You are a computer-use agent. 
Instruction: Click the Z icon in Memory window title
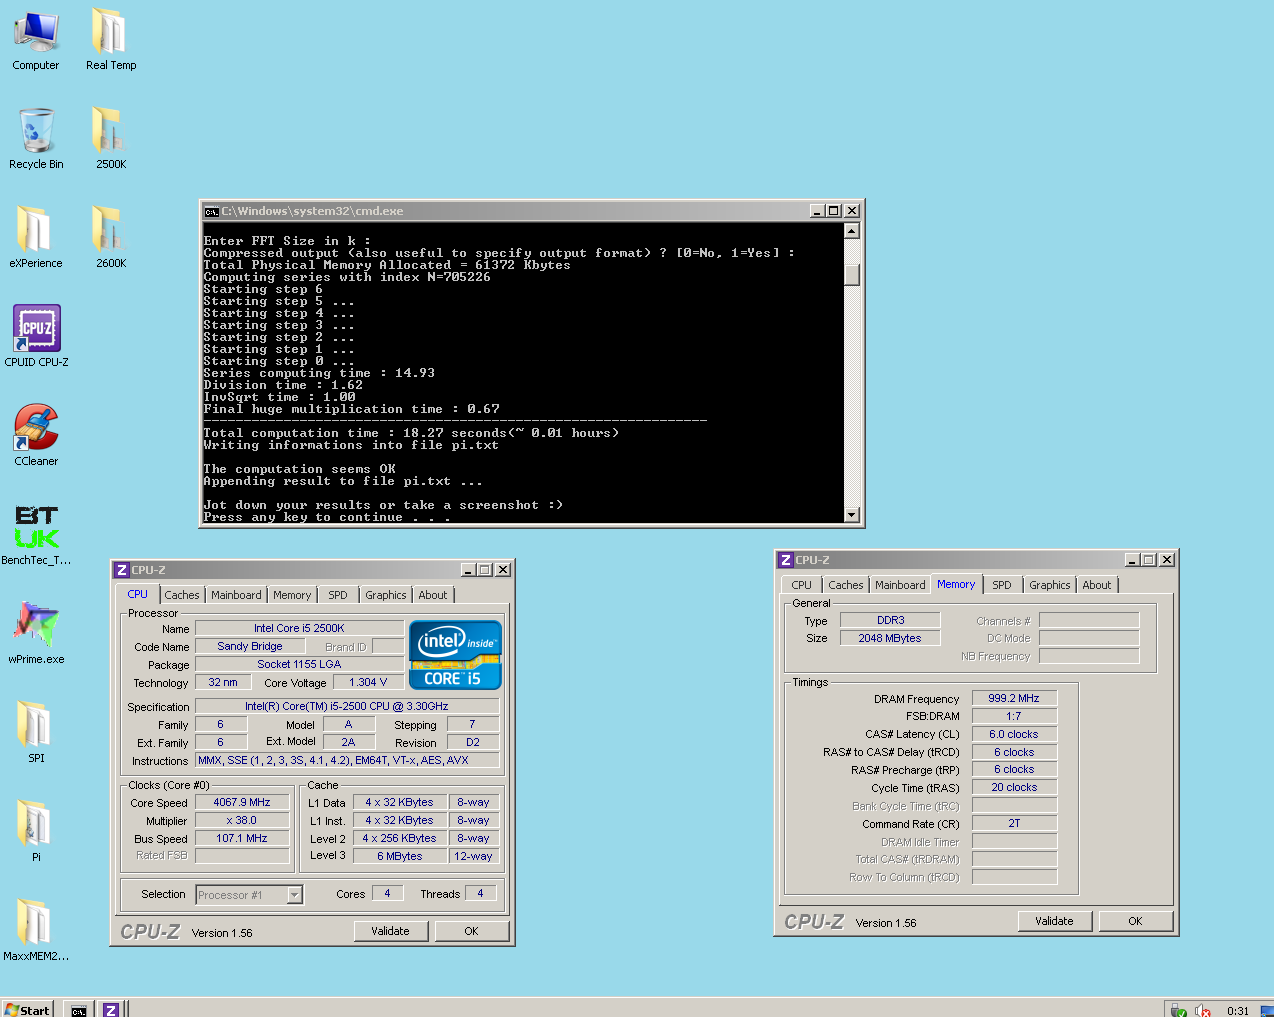click(x=786, y=560)
